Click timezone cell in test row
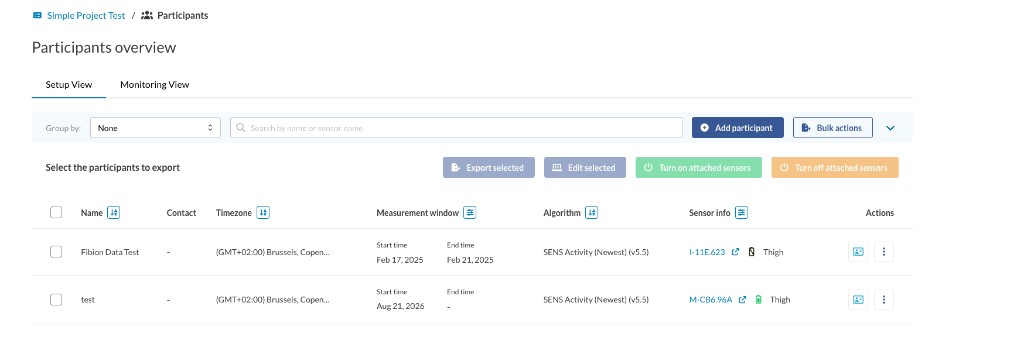The width and height of the screenshot is (1024, 361). tap(273, 300)
